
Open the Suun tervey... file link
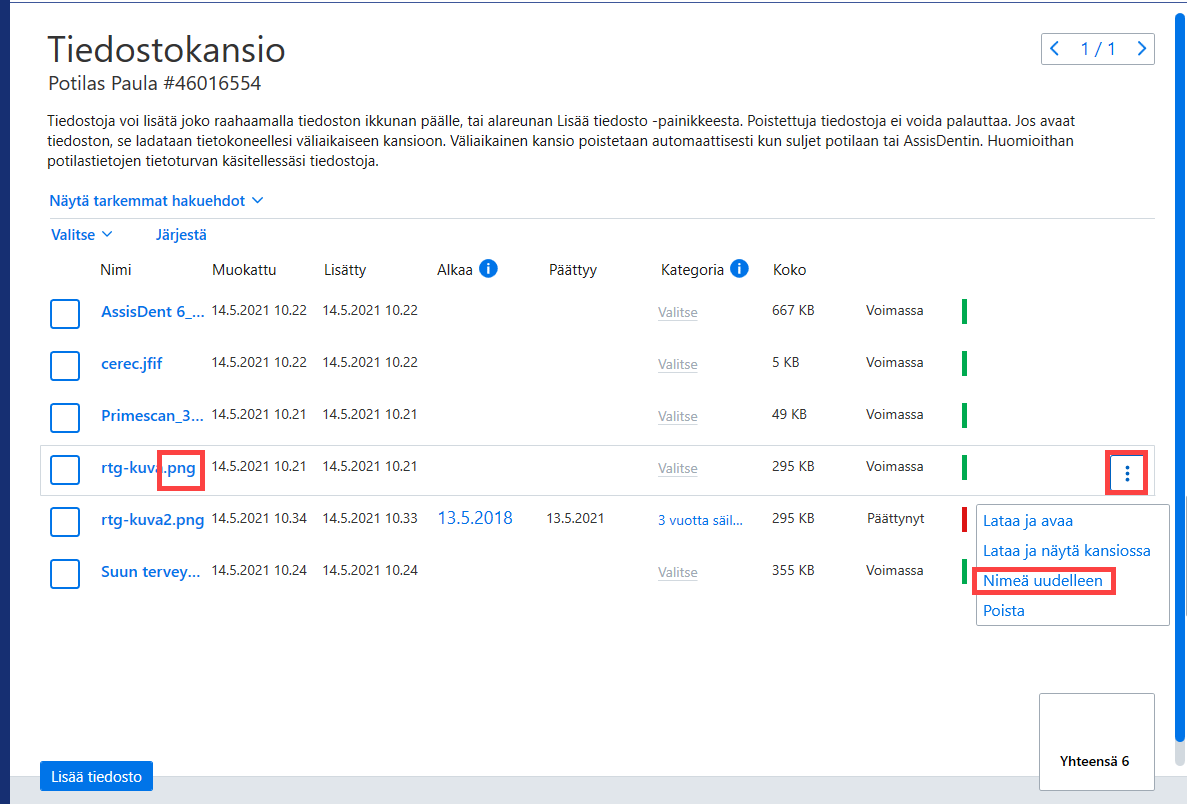[x=151, y=572]
